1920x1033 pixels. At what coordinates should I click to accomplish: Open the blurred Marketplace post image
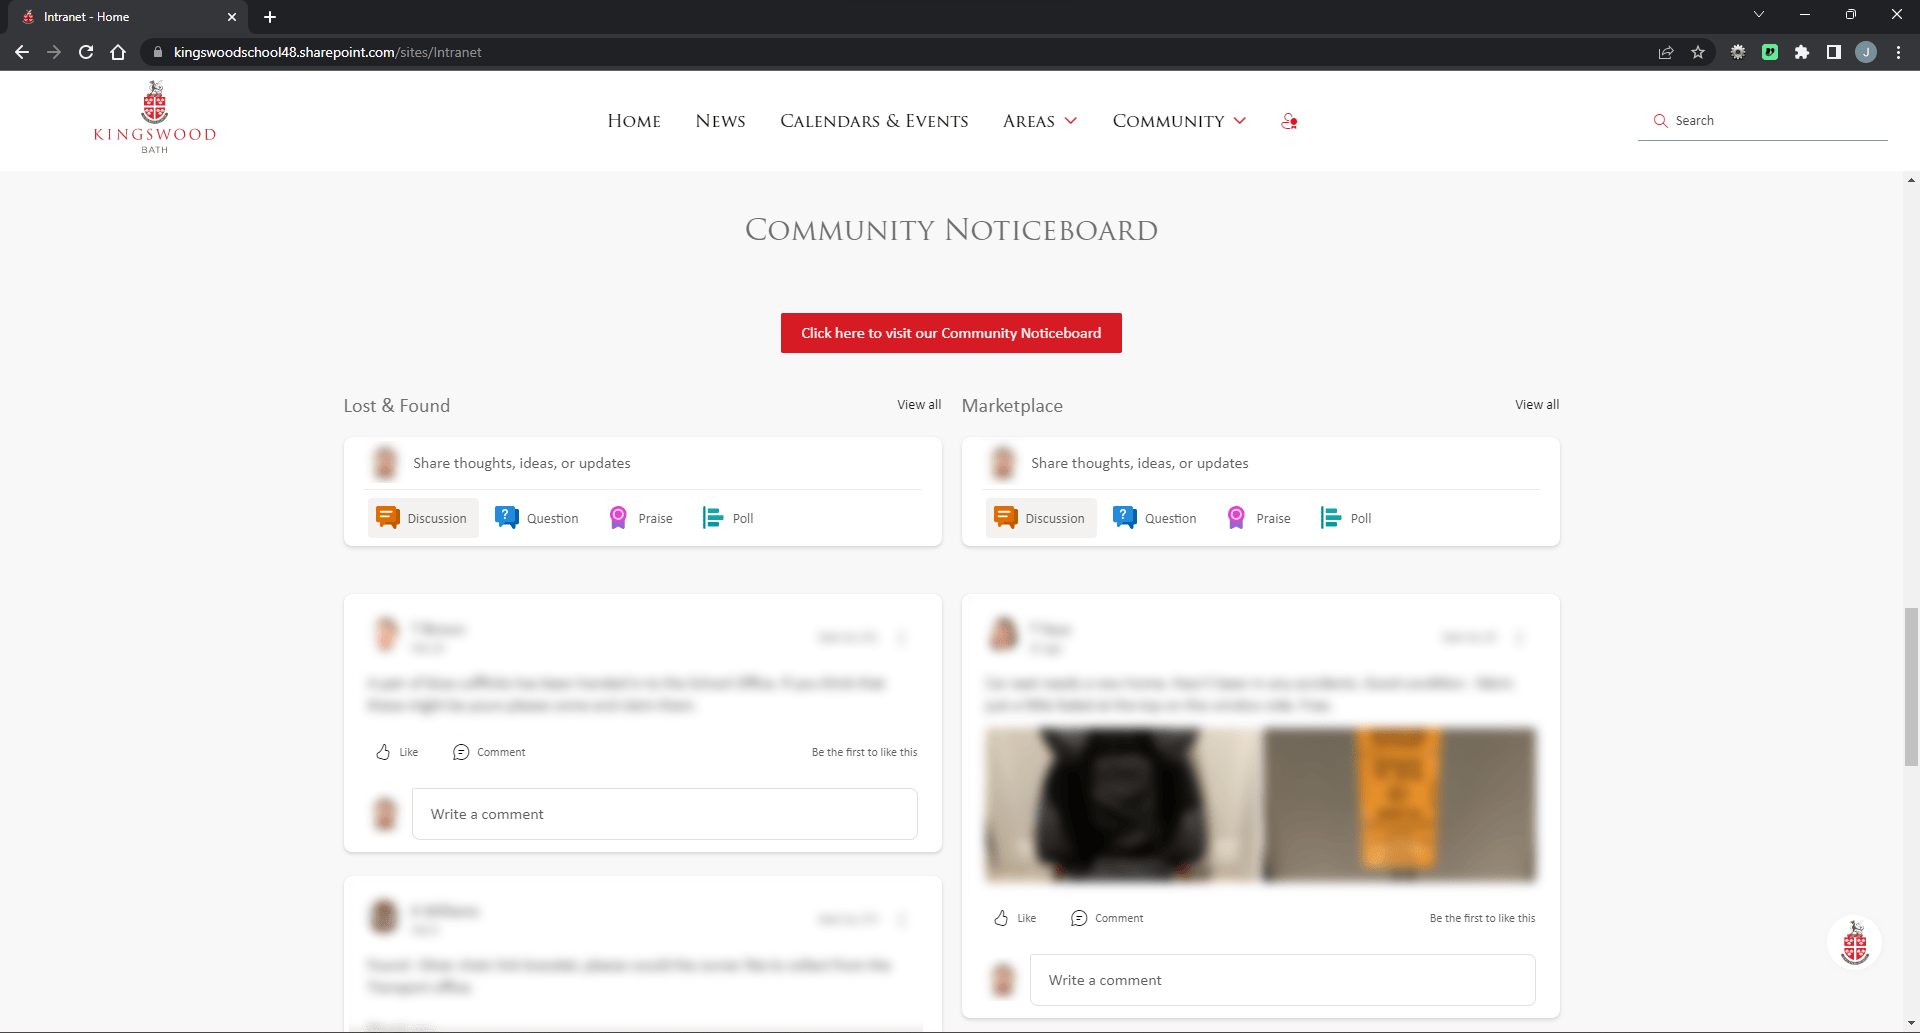point(1260,805)
